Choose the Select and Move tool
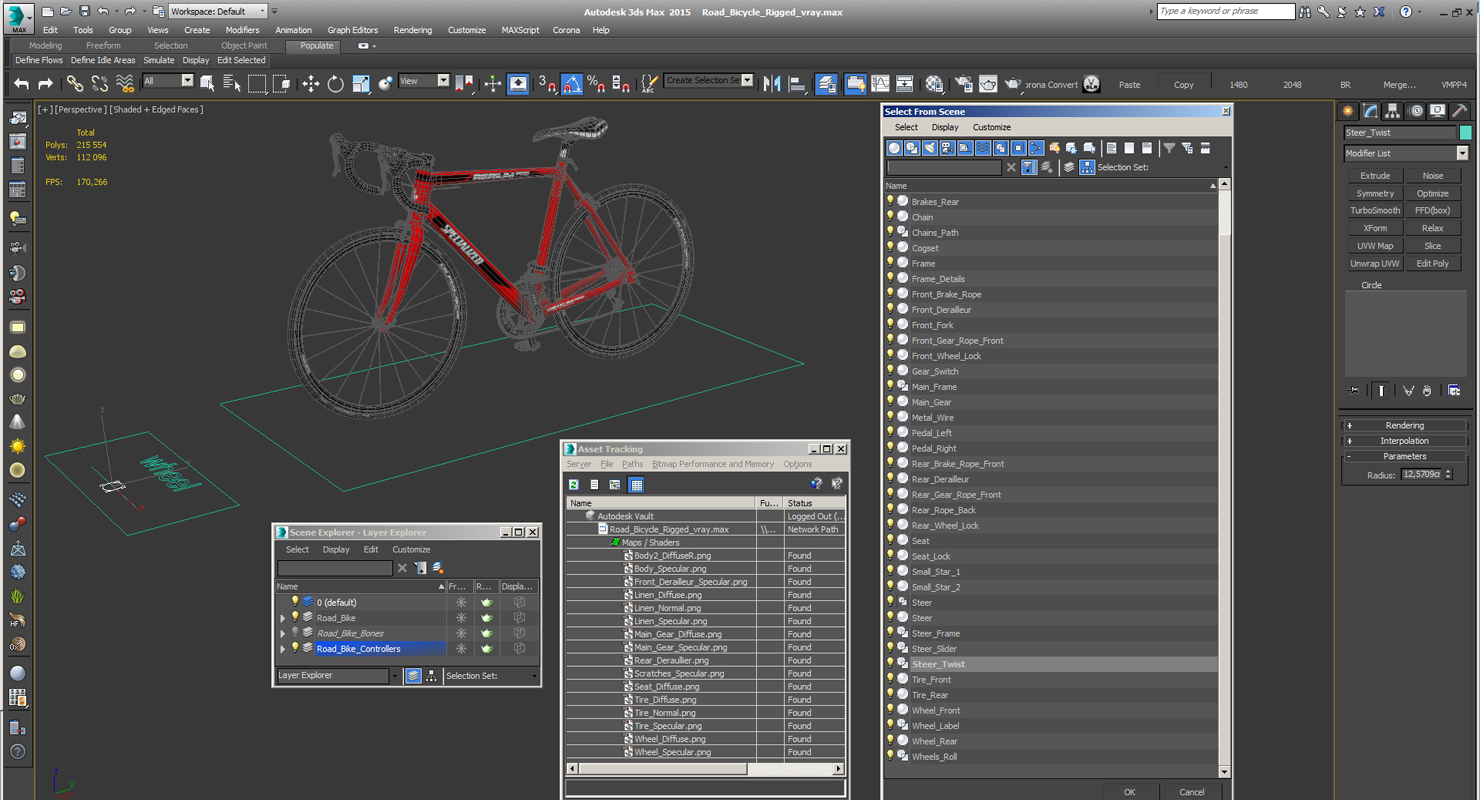The image size is (1480, 800). [x=311, y=84]
